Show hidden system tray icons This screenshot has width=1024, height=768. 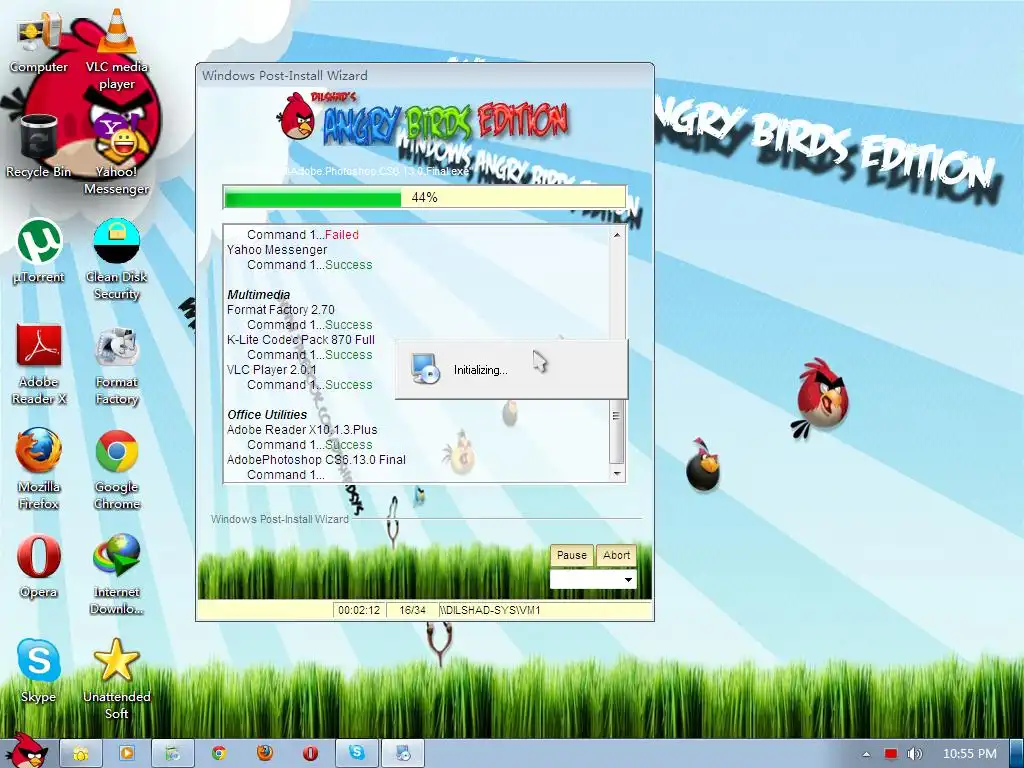click(866, 754)
